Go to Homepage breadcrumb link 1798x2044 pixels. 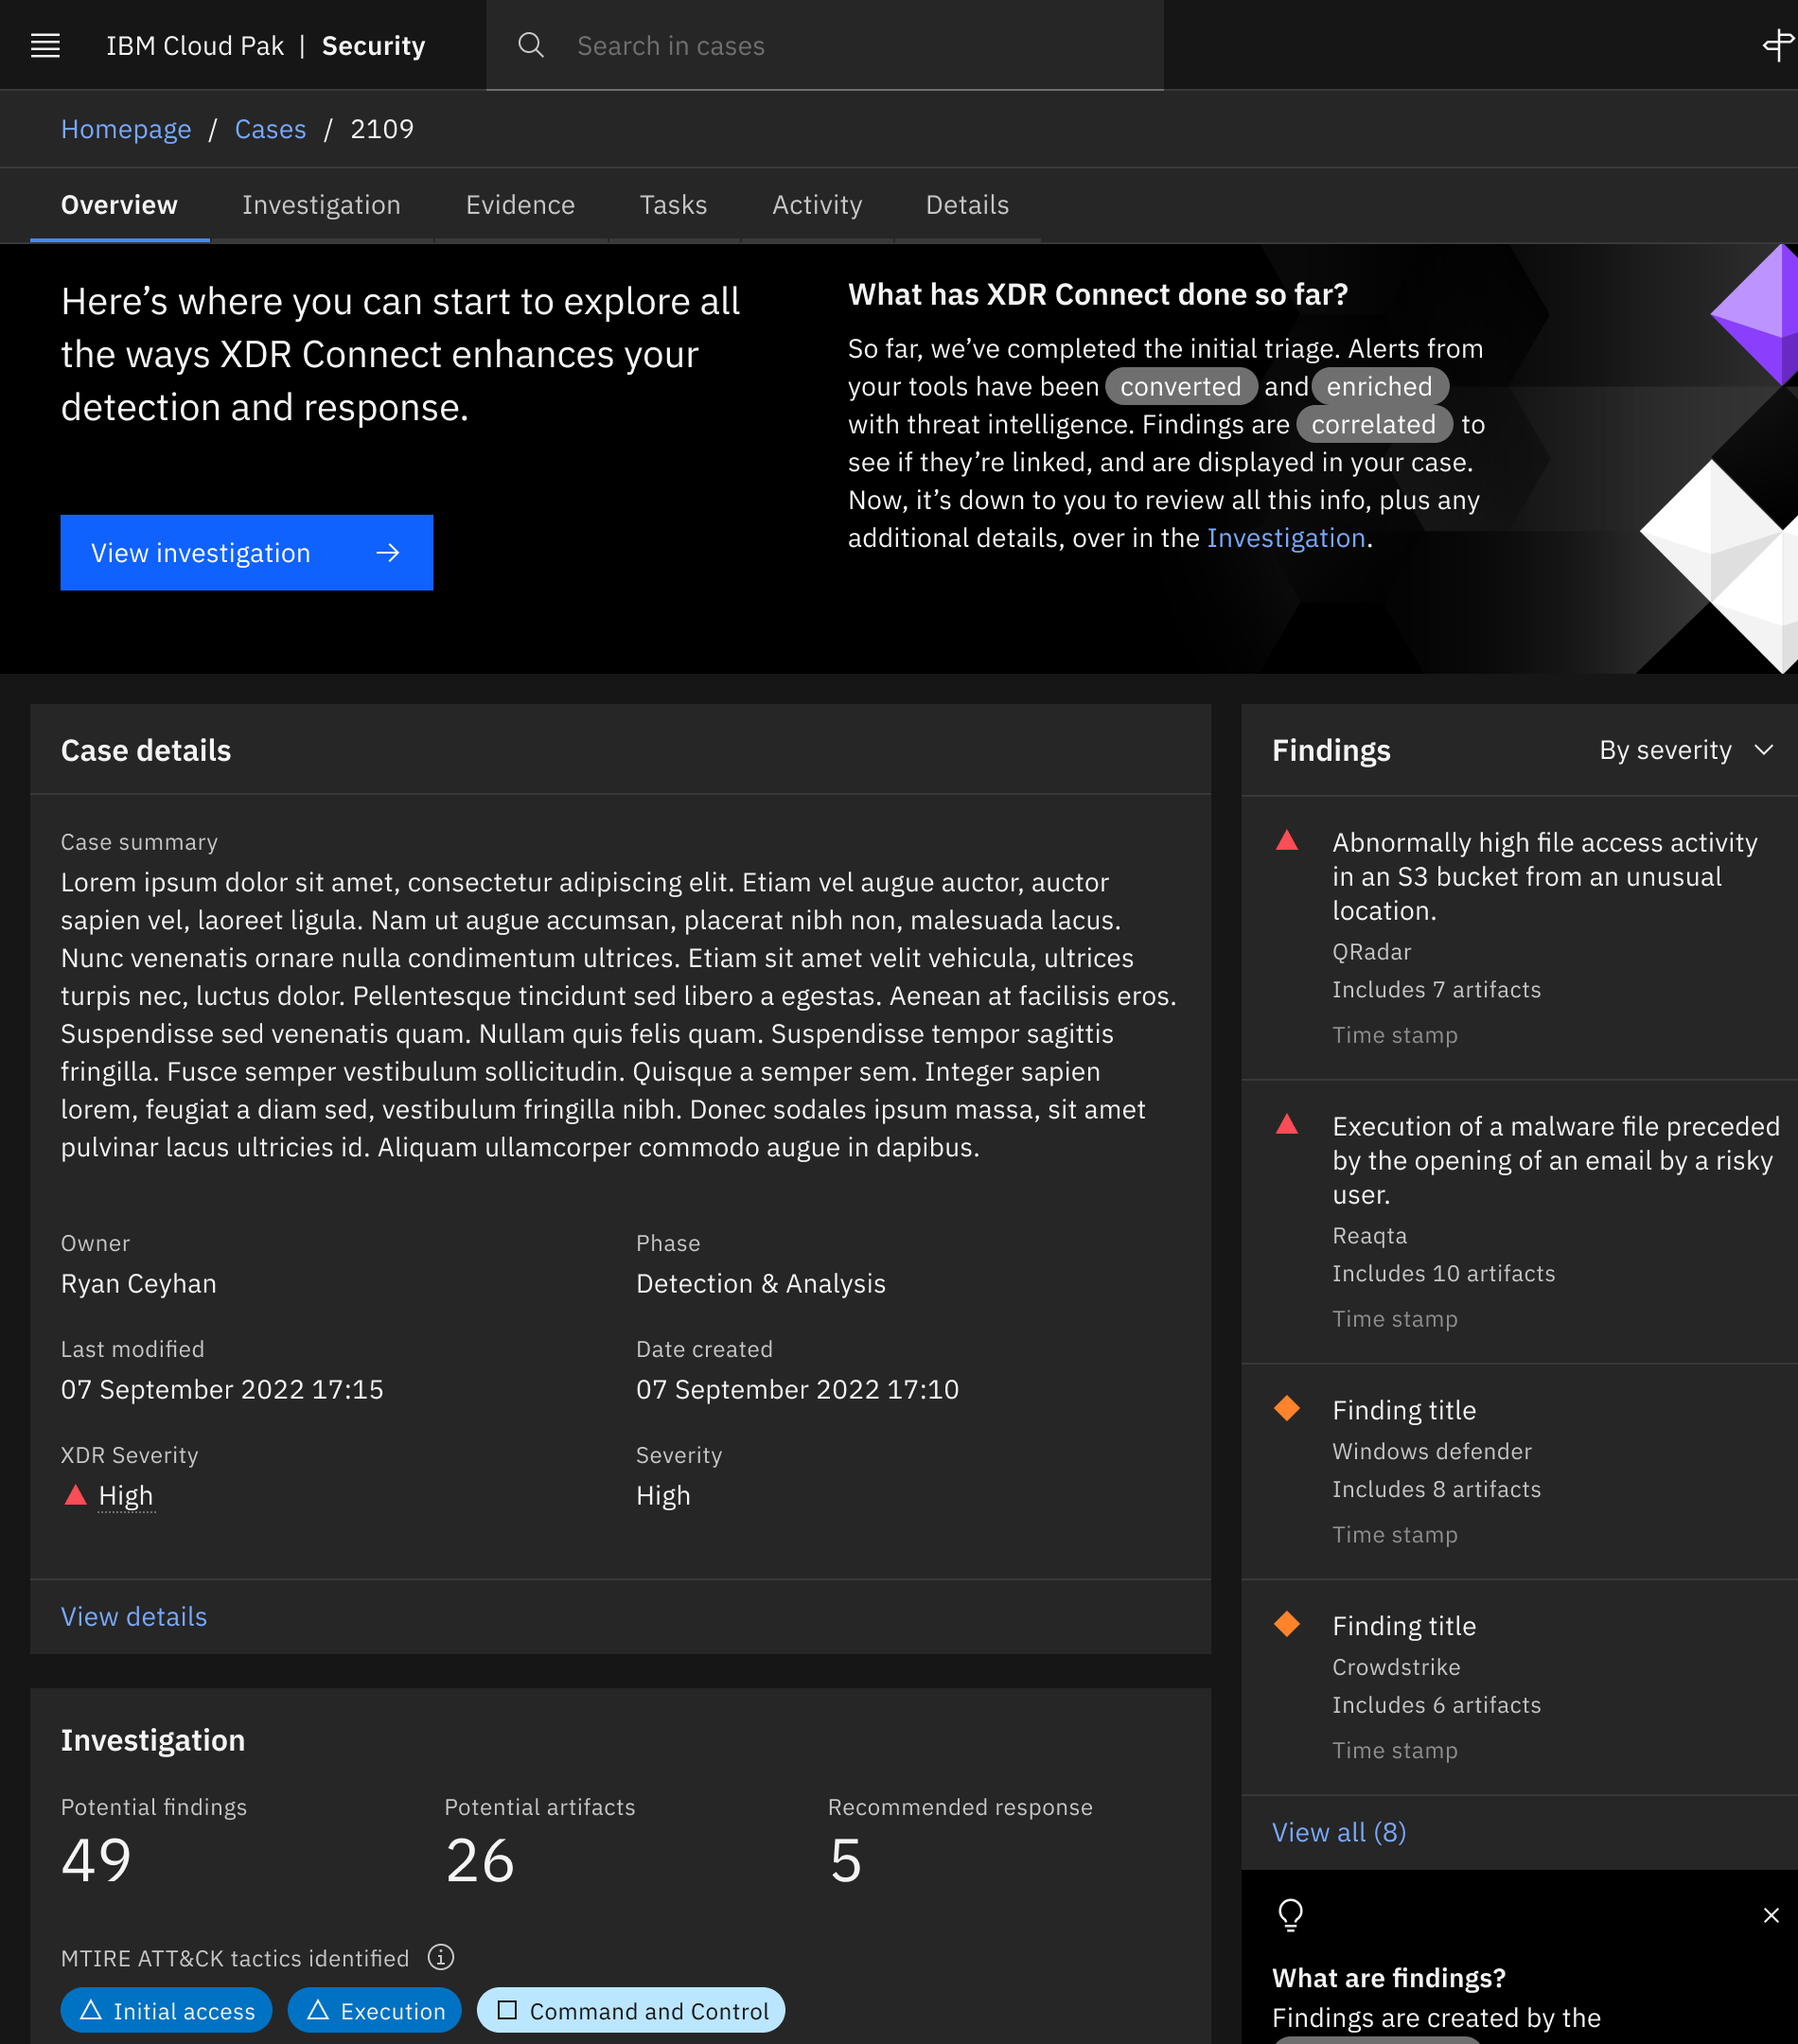coord(126,129)
